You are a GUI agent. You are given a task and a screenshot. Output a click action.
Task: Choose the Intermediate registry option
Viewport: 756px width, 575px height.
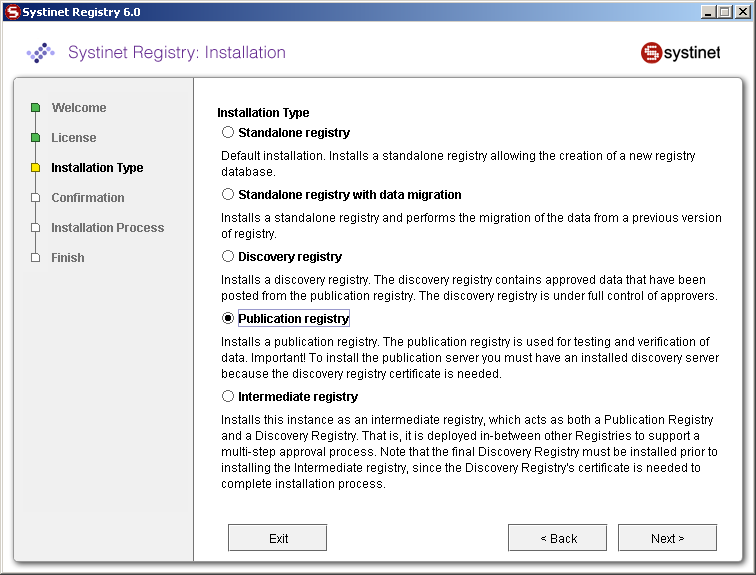pyautogui.click(x=228, y=396)
